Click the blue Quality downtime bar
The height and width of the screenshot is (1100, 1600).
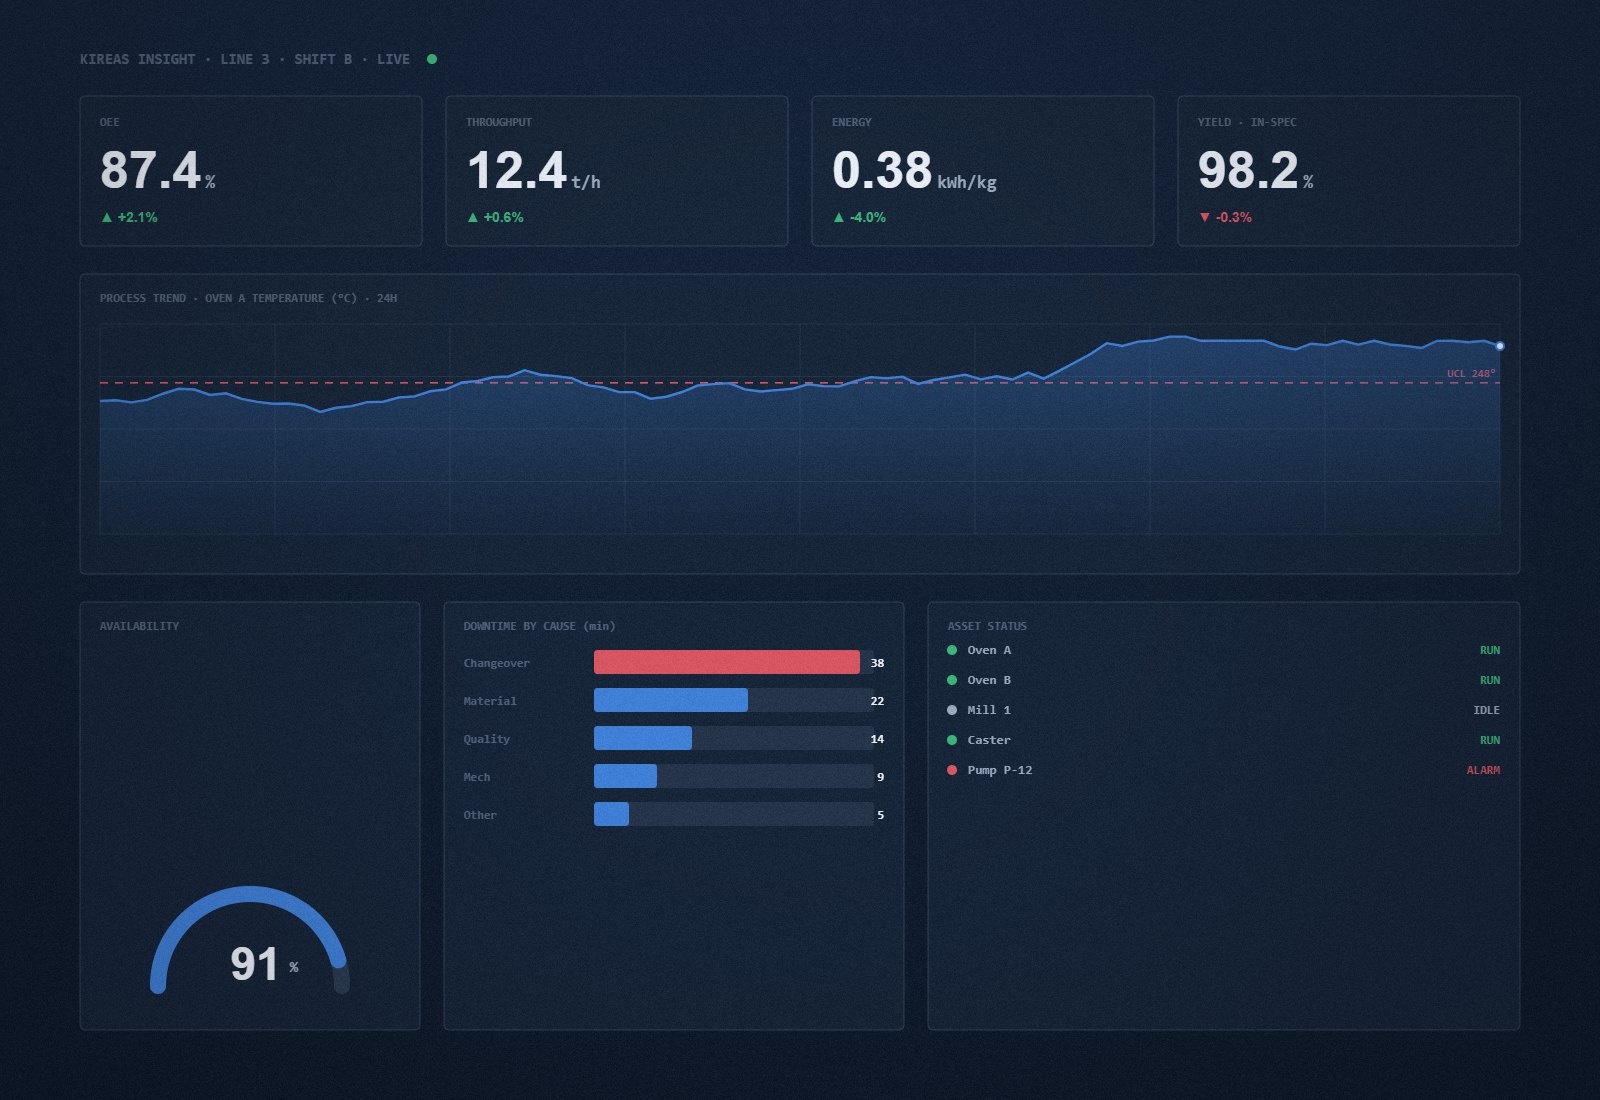click(643, 738)
